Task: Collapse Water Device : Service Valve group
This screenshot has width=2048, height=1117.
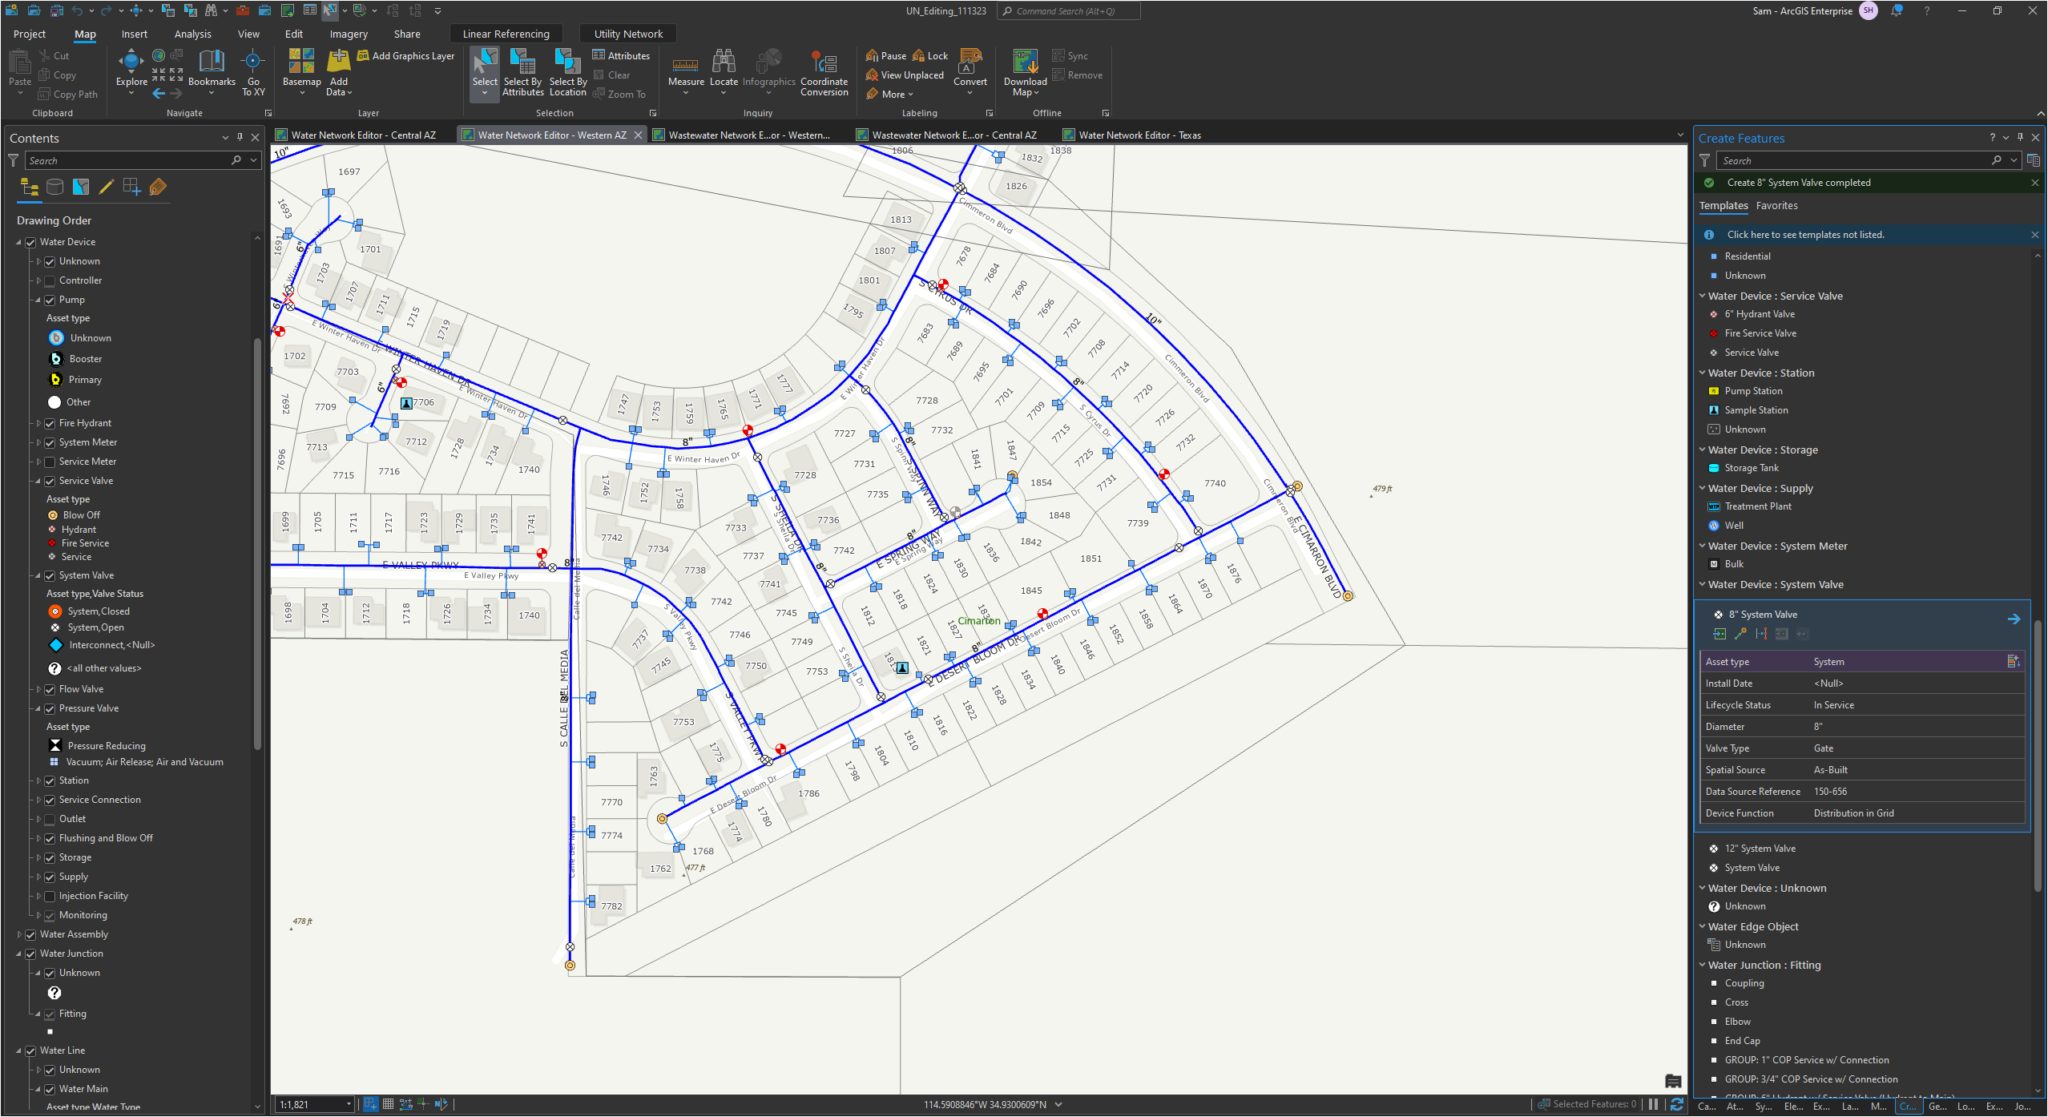Action: pos(1703,296)
